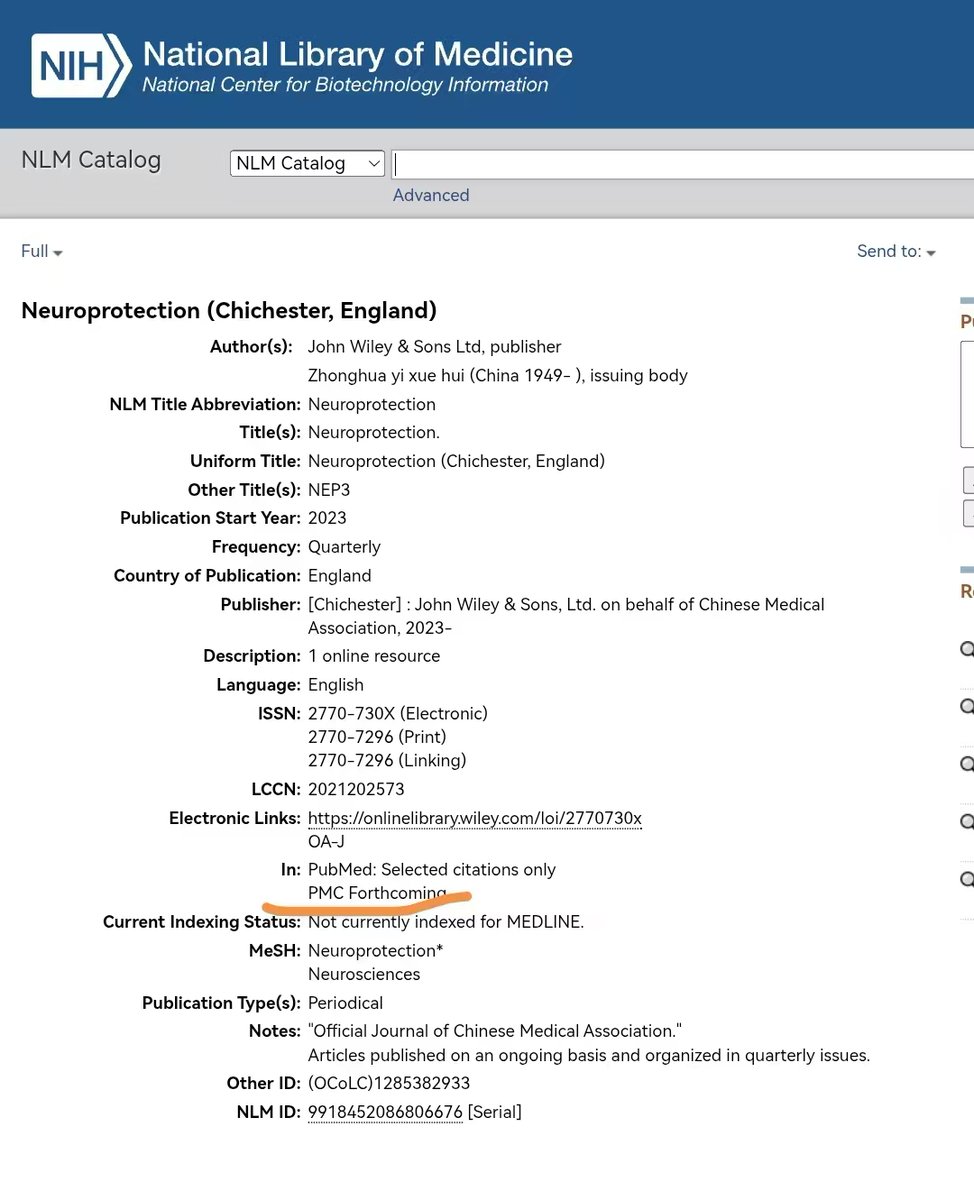Select 'Zhonghua yi xue hui' issuing body text
Viewport: 974px width, 1200px height.
click(498, 376)
